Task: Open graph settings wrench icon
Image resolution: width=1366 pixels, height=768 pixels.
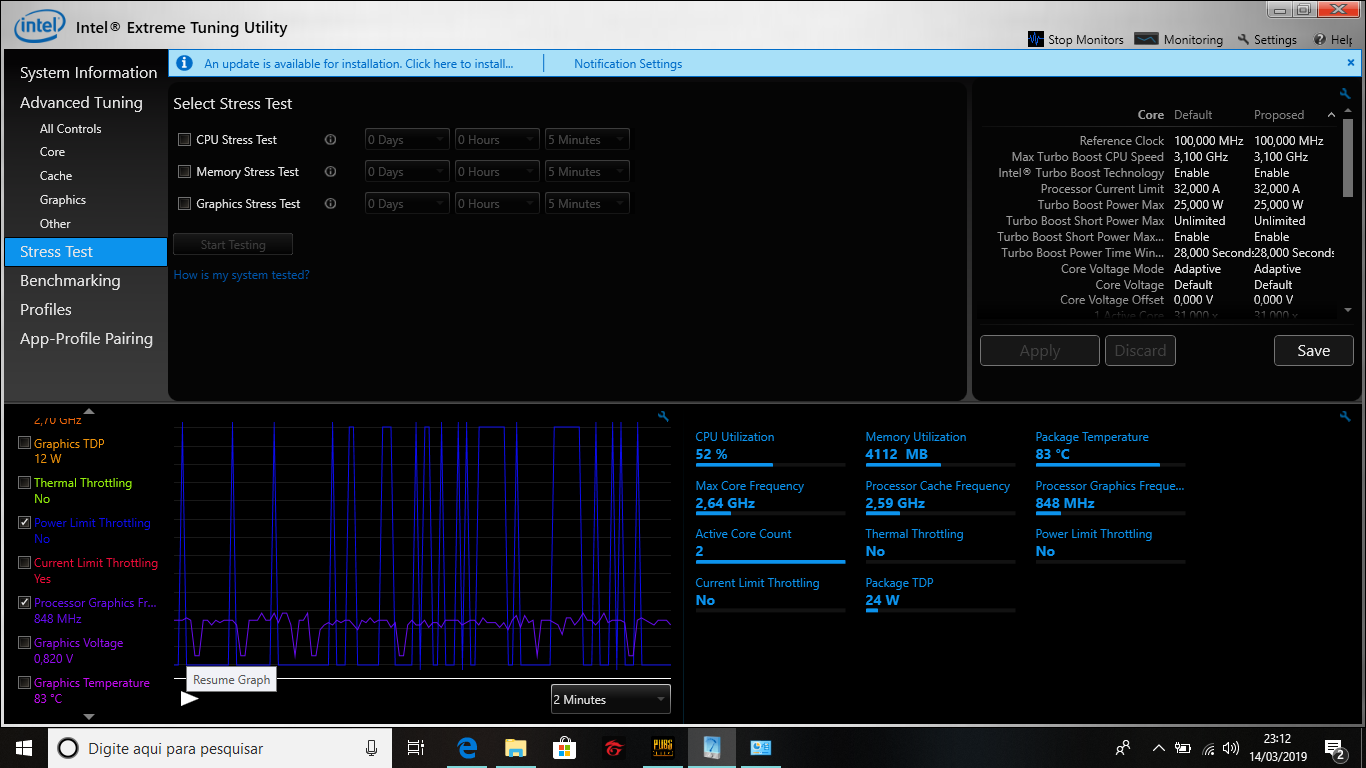Action: click(663, 417)
